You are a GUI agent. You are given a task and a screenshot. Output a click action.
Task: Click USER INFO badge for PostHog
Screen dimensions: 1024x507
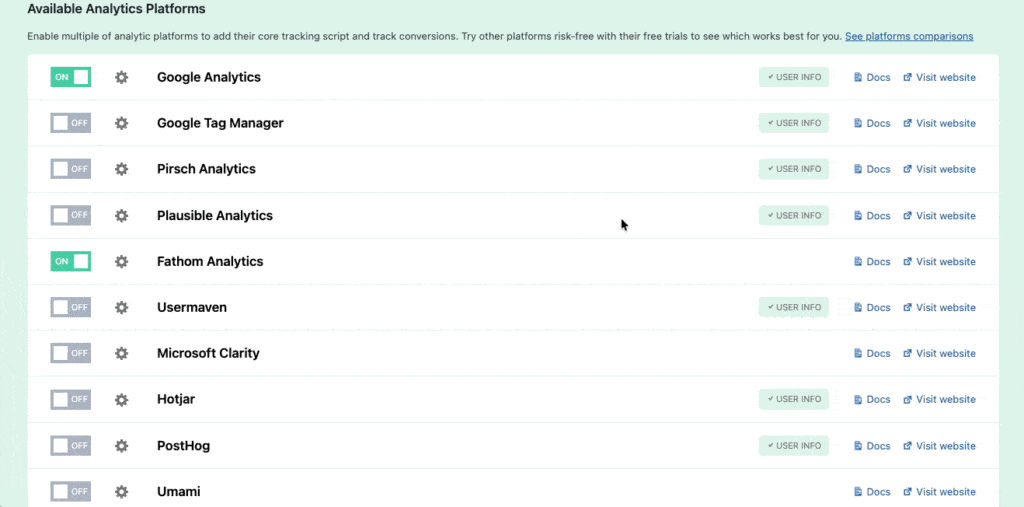point(793,446)
